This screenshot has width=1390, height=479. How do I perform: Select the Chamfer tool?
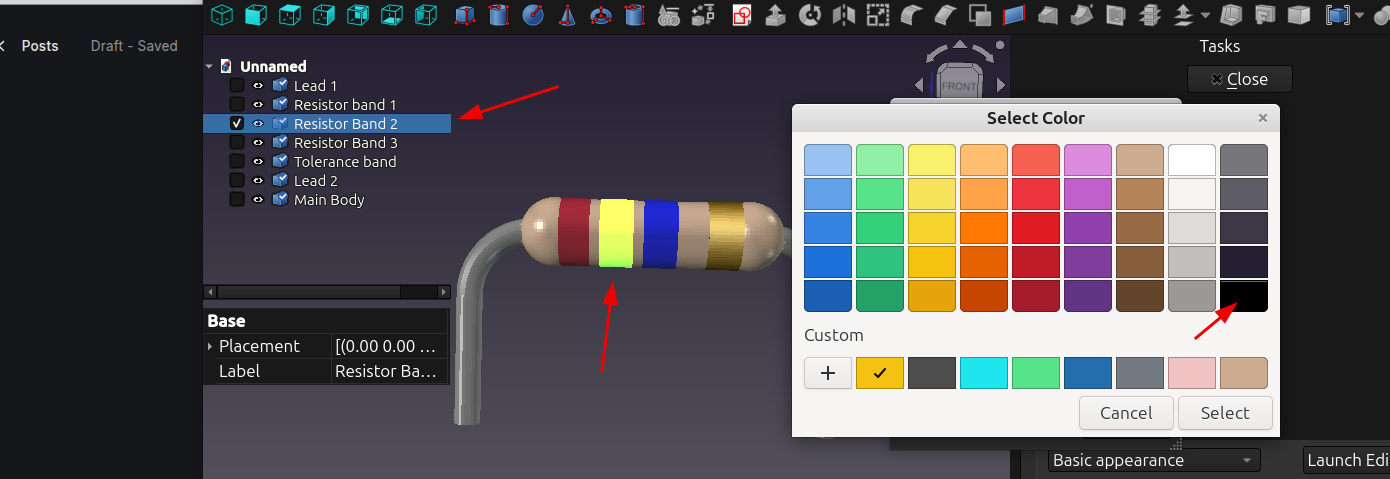[945, 15]
